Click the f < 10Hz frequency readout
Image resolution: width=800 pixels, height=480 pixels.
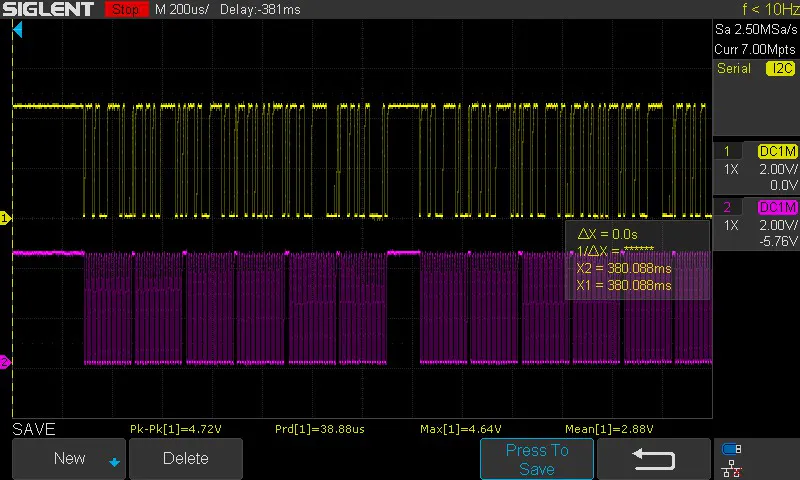(x=770, y=9)
